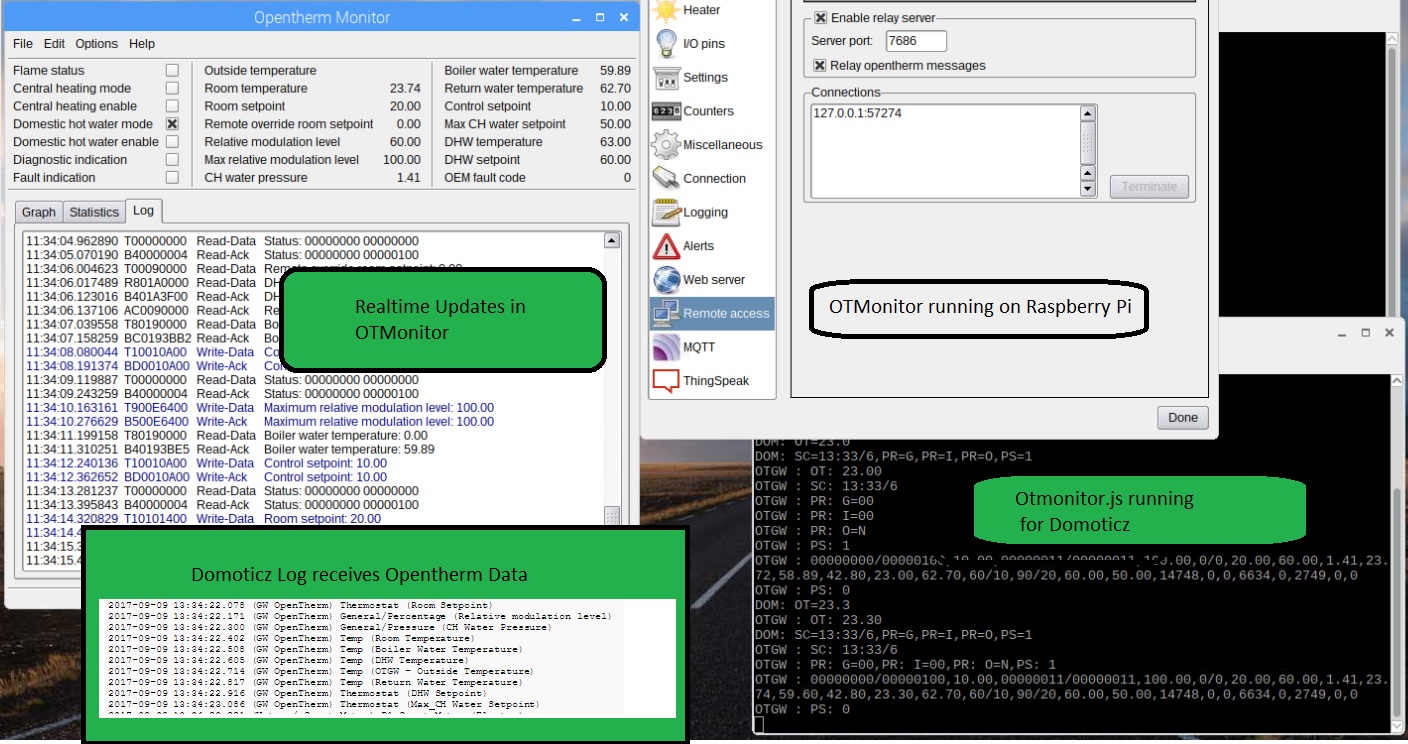Screen dimensions: 1408x744
Task: Switch to the Graph tab
Action: (x=39, y=212)
